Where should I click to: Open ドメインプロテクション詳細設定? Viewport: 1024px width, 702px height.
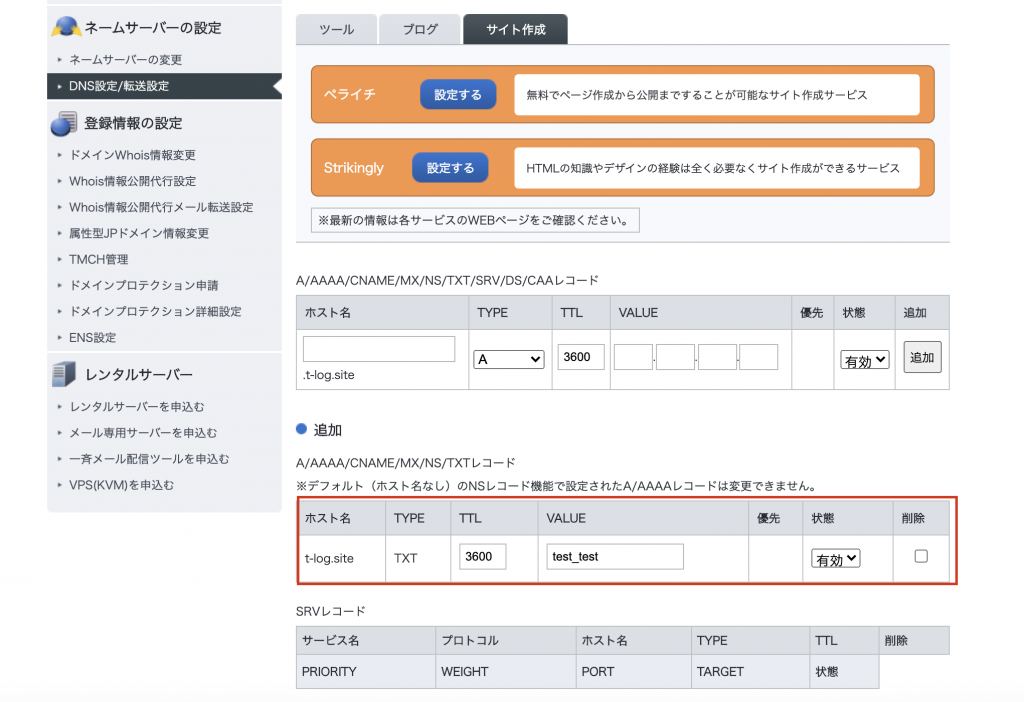tap(155, 311)
